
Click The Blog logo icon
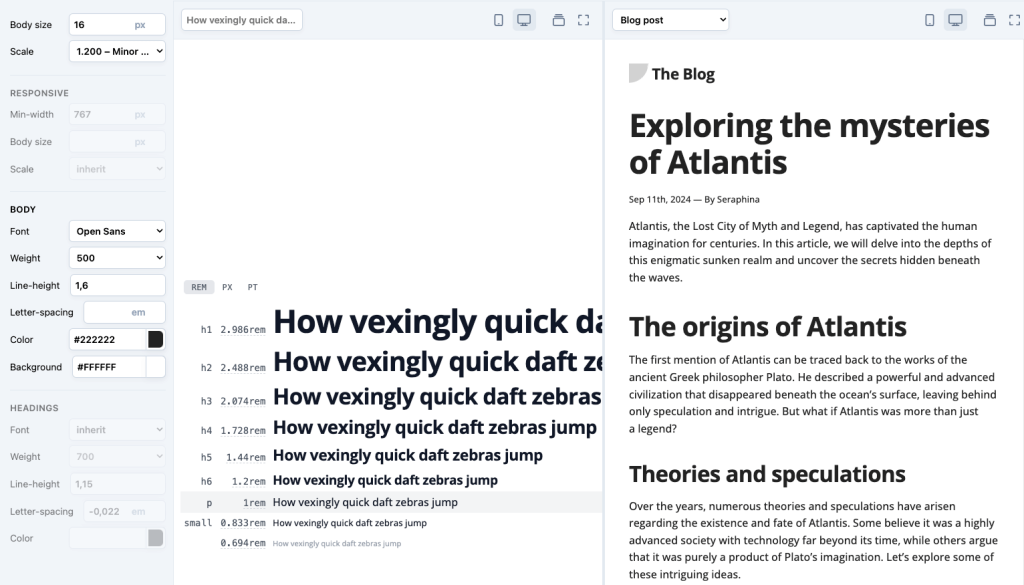tap(637, 73)
